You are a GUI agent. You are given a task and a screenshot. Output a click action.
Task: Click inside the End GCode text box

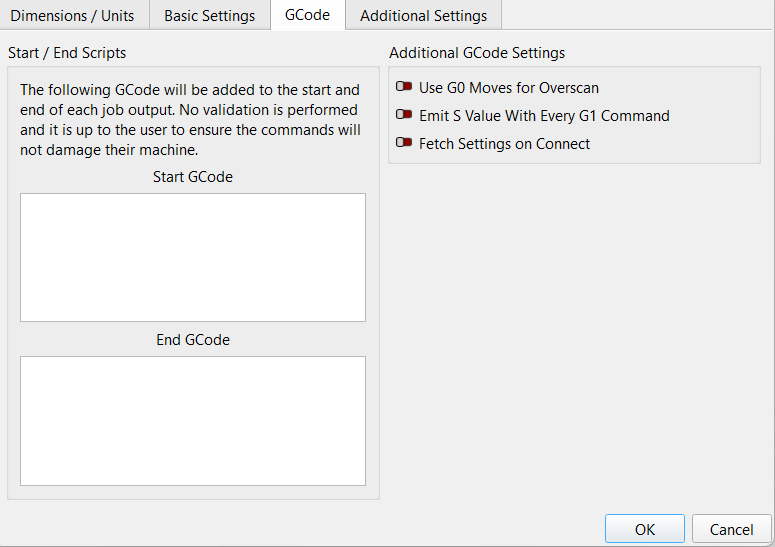point(193,420)
